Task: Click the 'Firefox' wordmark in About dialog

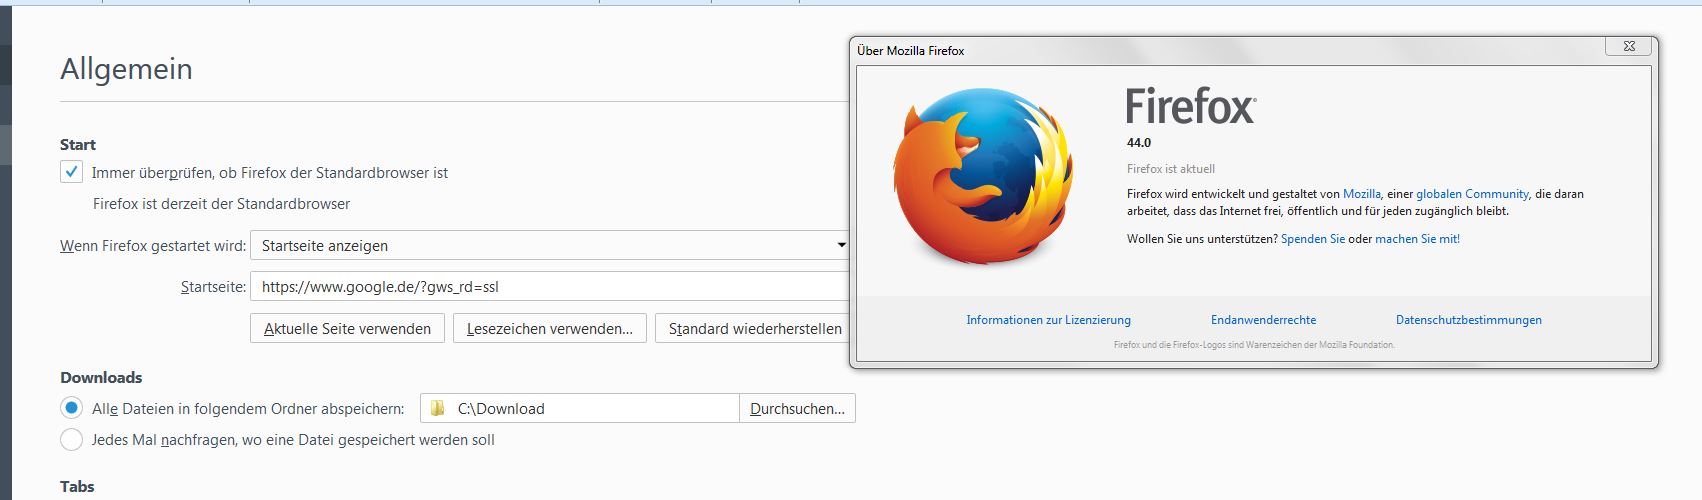Action: [x=1191, y=106]
